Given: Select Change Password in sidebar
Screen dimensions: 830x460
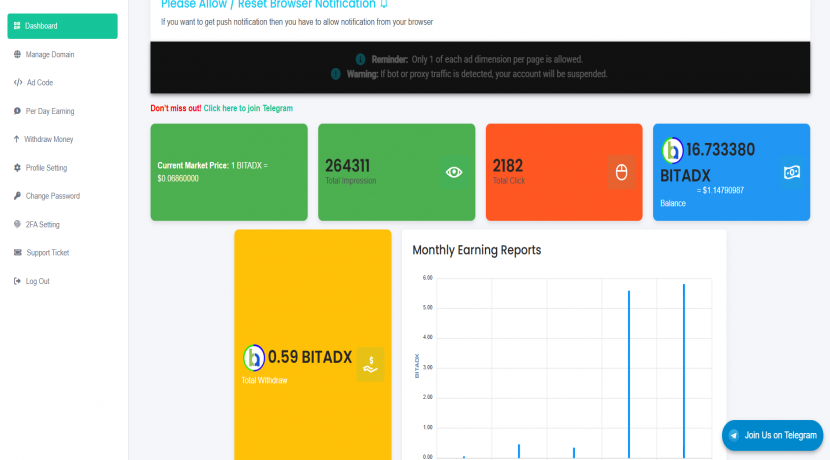Looking at the screenshot, I should point(52,196).
